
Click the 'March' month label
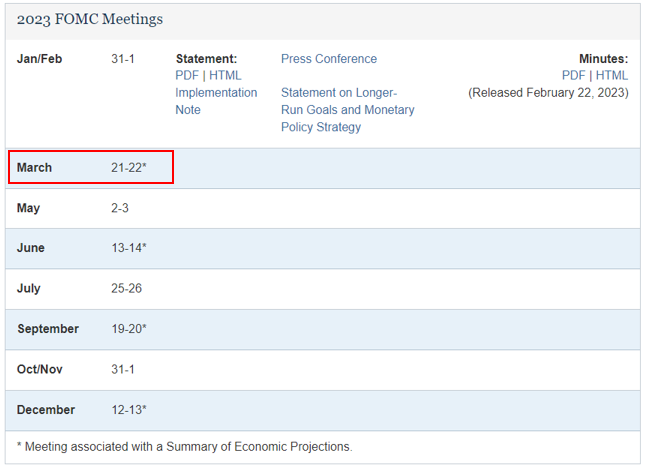pos(35,167)
